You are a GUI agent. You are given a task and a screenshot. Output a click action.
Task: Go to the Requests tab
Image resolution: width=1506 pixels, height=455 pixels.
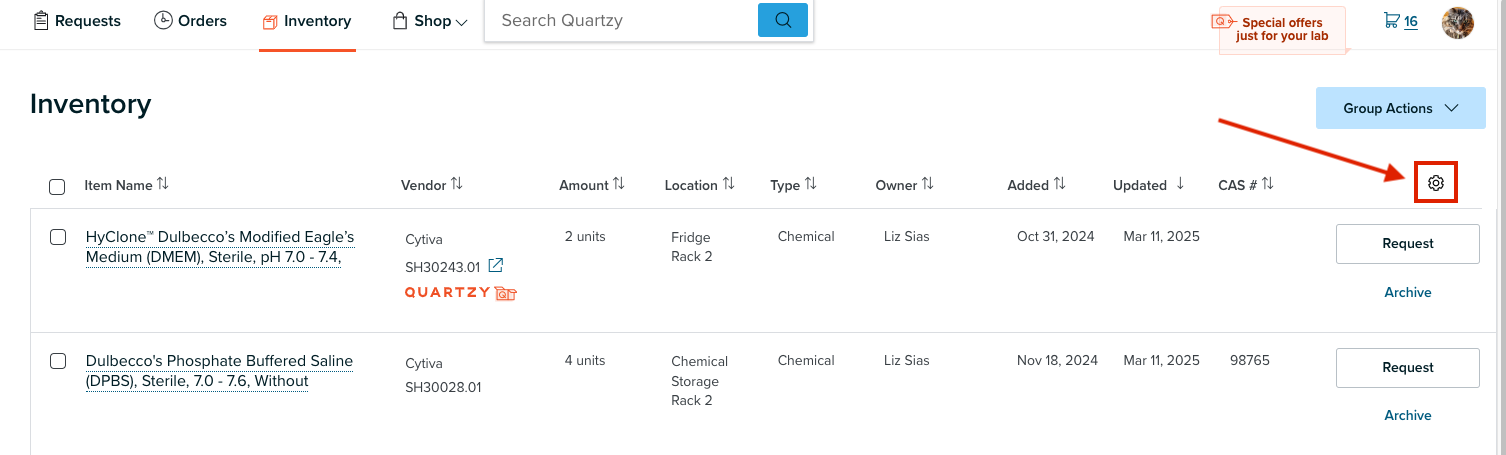click(77, 21)
